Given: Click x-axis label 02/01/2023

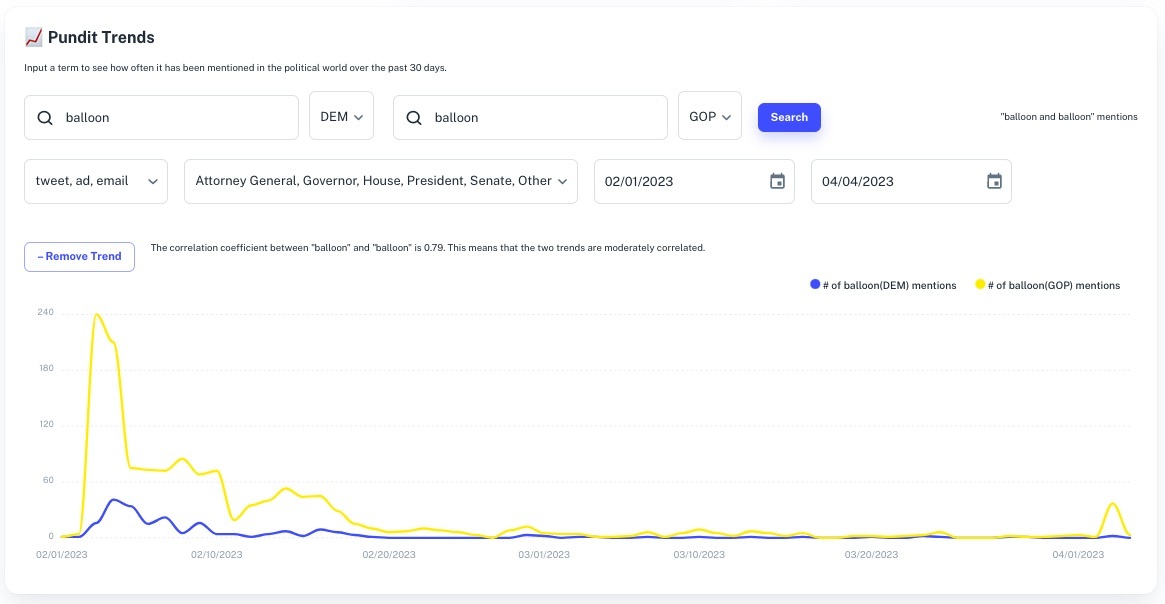Looking at the screenshot, I should click(x=62, y=554).
